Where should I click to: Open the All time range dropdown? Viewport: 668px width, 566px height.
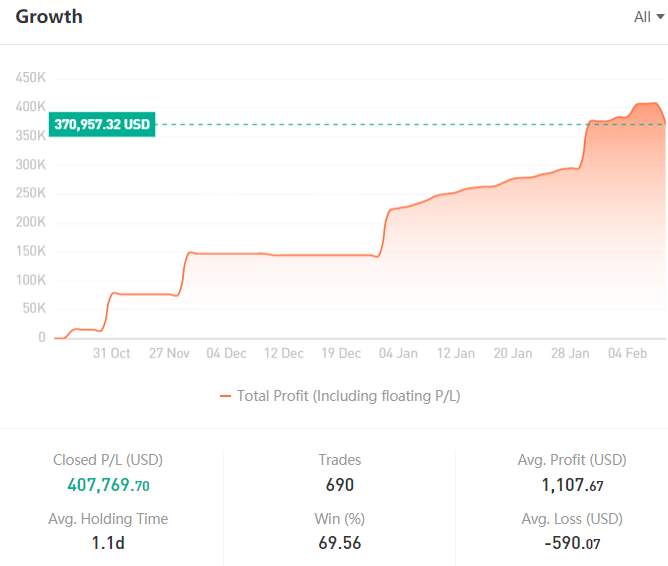click(x=649, y=17)
